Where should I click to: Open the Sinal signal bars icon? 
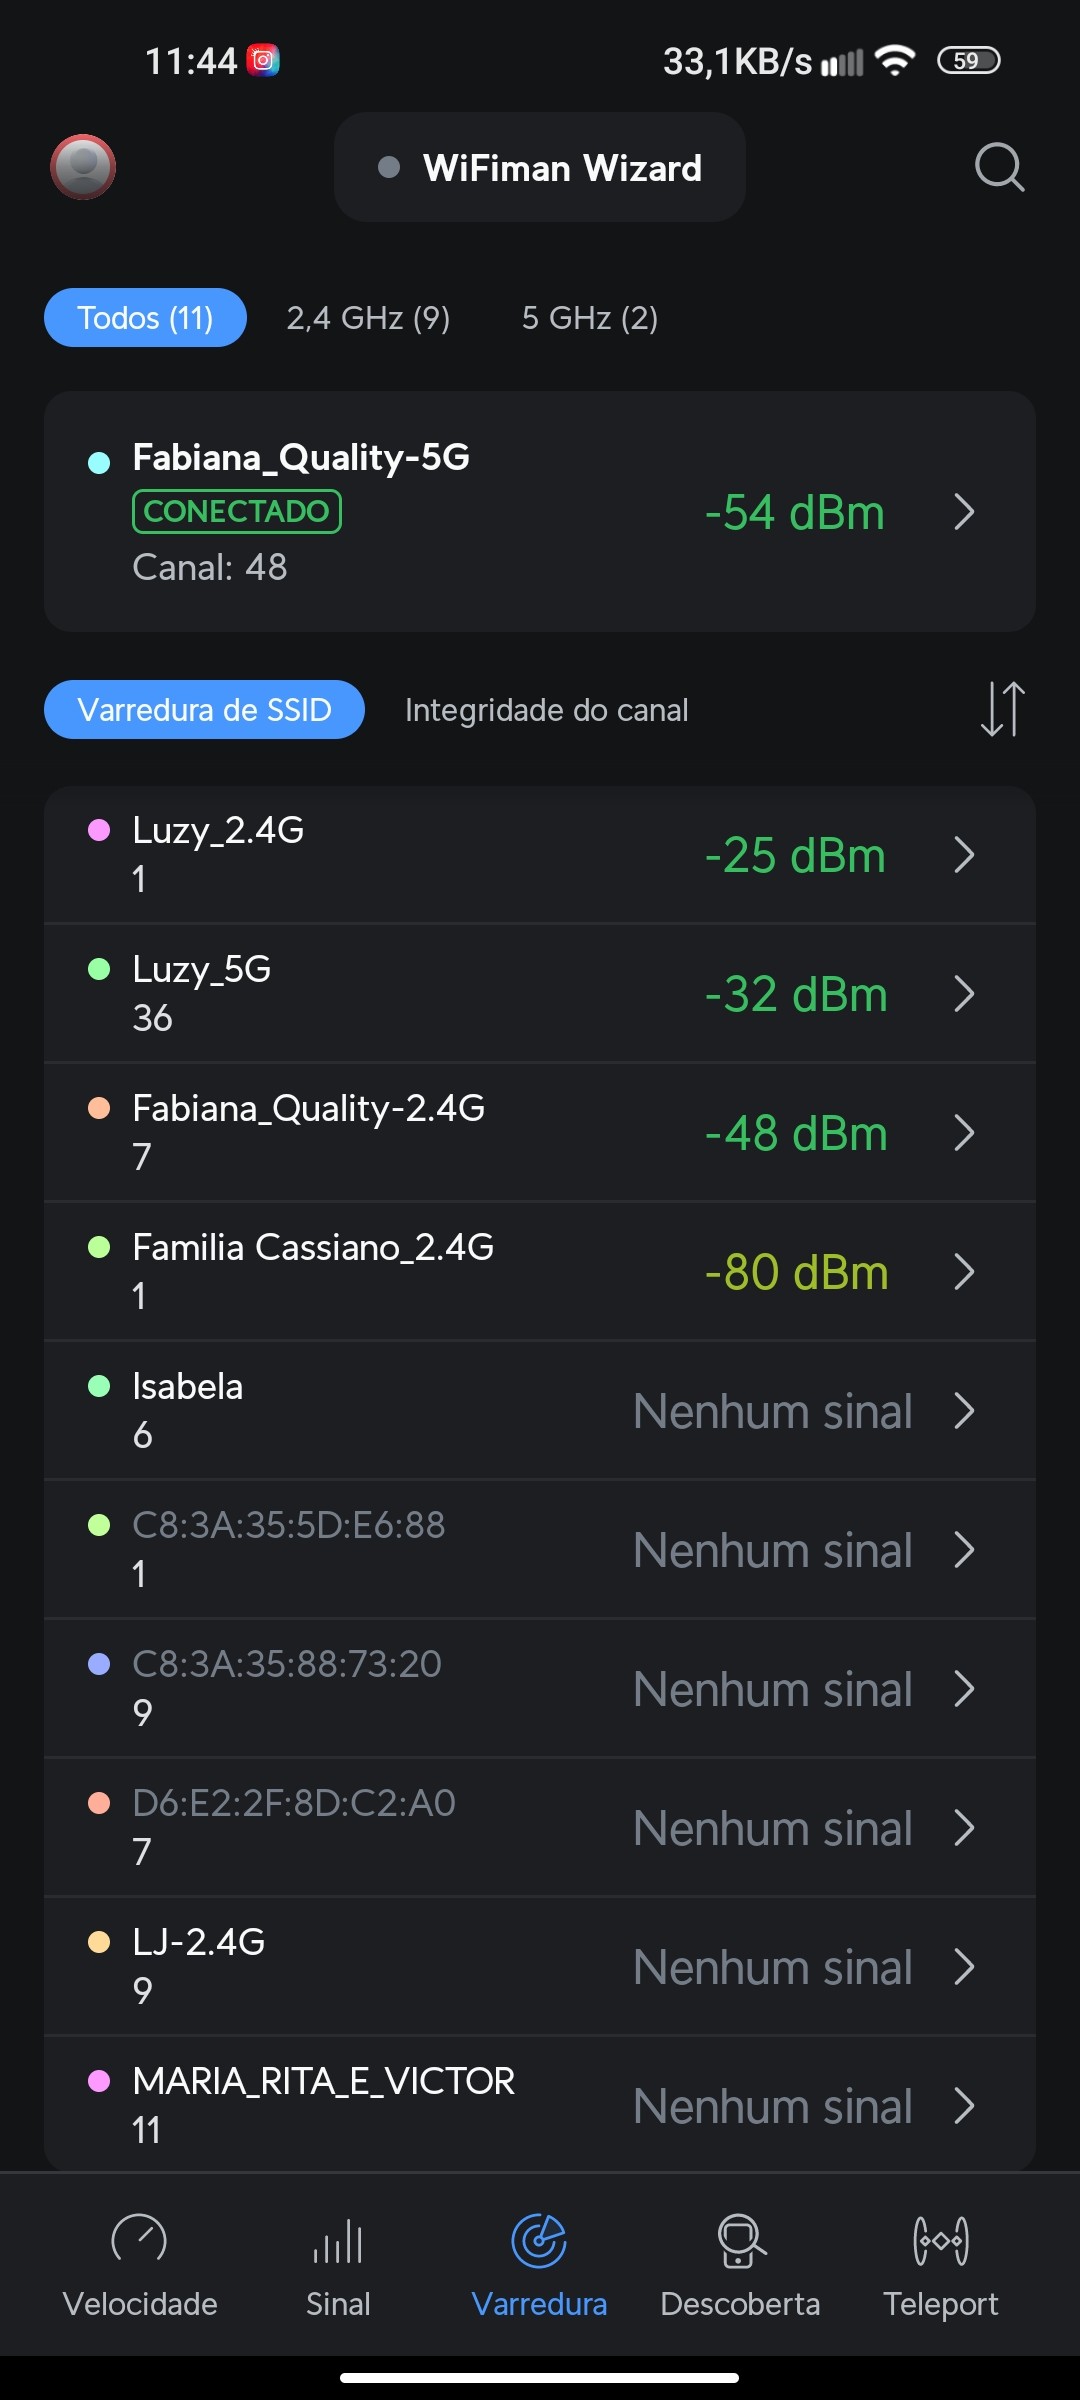tap(338, 2241)
